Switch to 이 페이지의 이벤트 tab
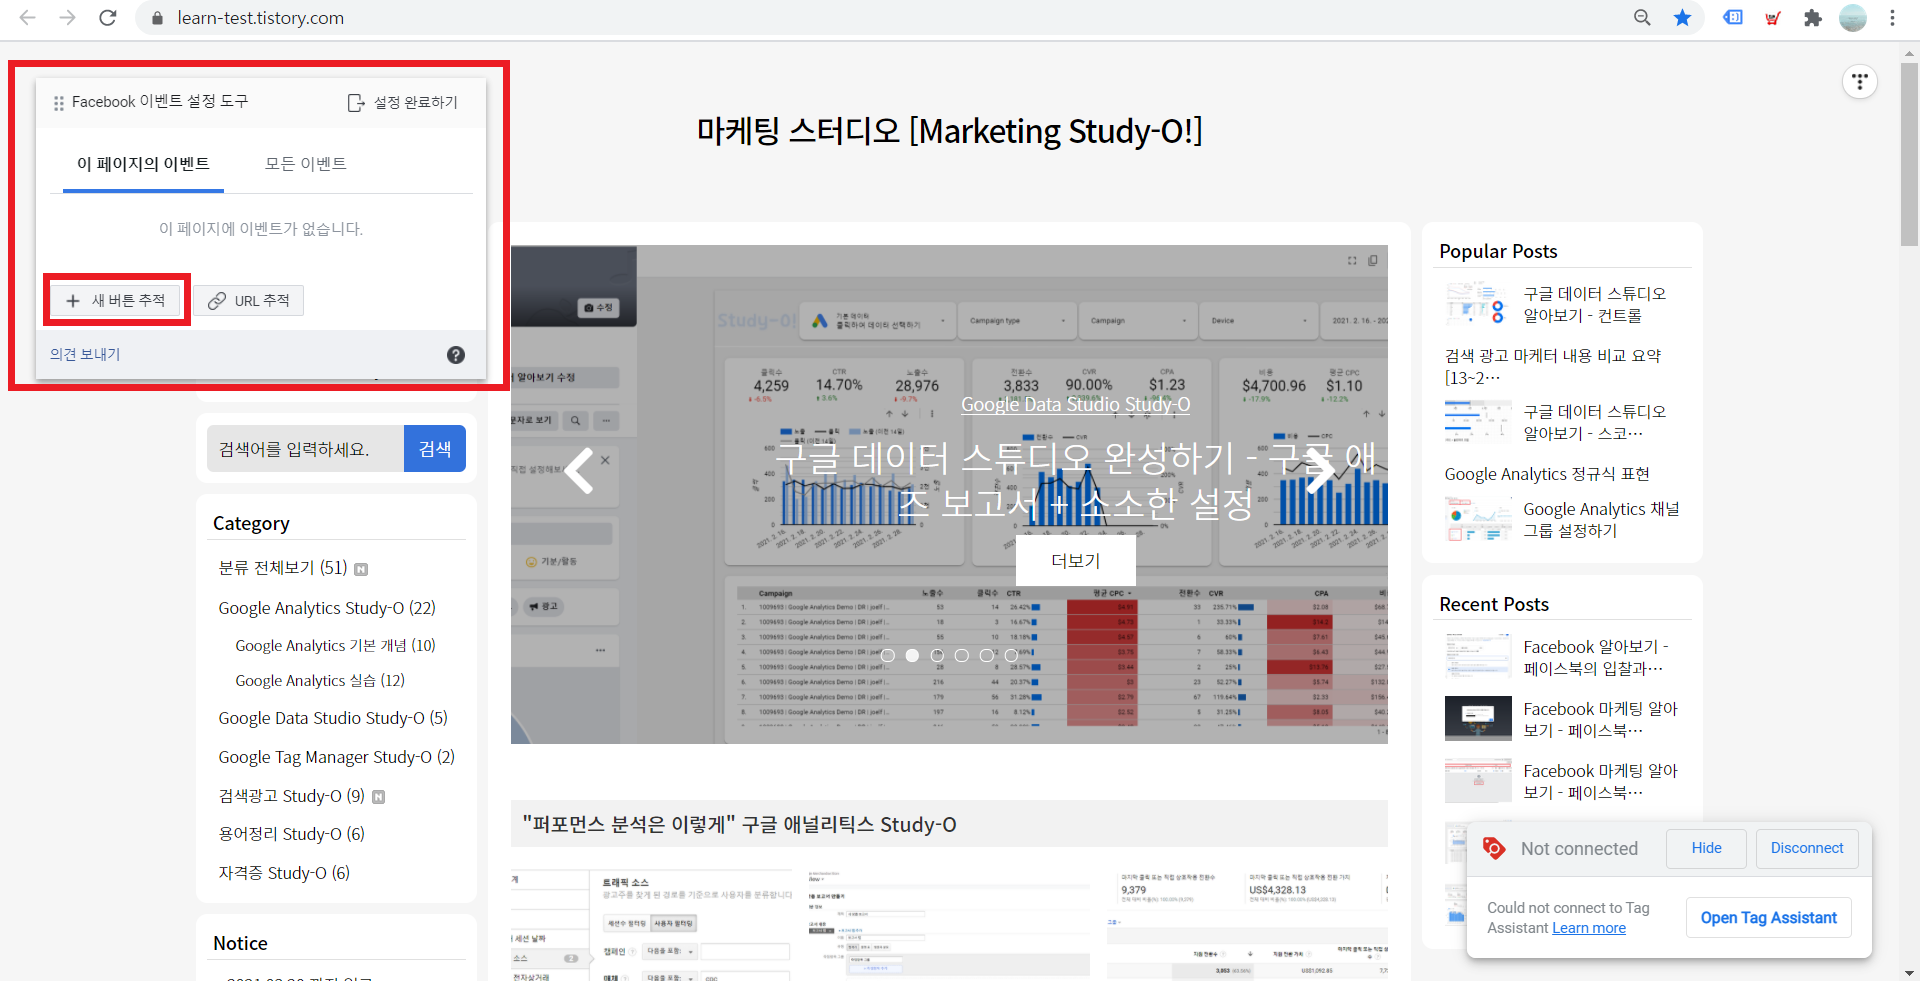Screen dimensions: 1920x981 (x=143, y=164)
